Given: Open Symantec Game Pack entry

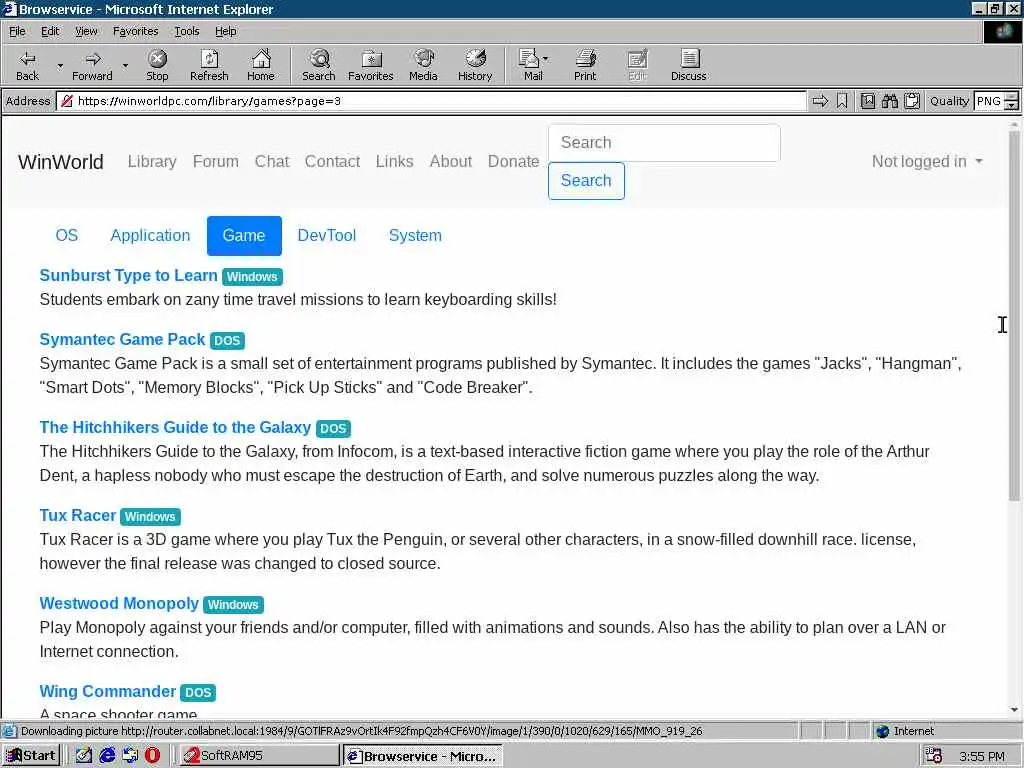Looking at the screenshot, I should (x=122, y=340).
